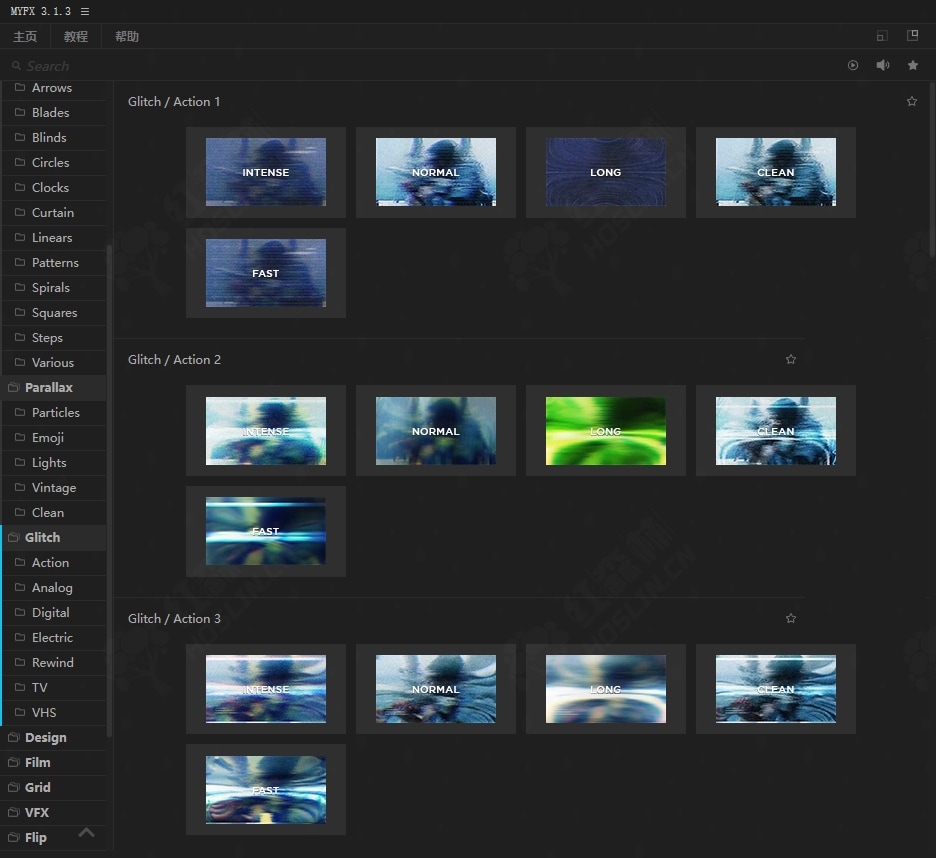Expand the Film category folder

(x=37, y=762)
